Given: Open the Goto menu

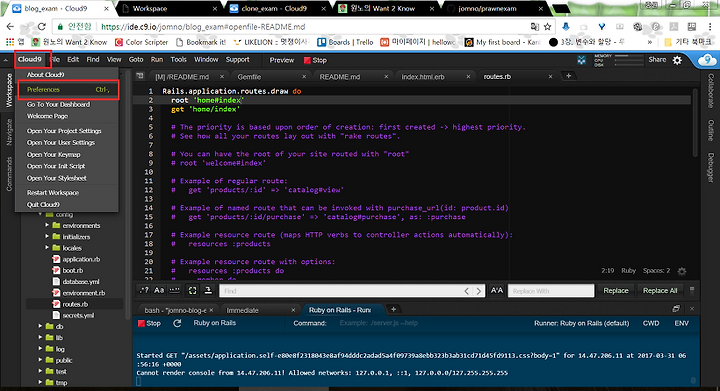Looking at the screenshot, I should pyautogui.click(x=136, y=60).
